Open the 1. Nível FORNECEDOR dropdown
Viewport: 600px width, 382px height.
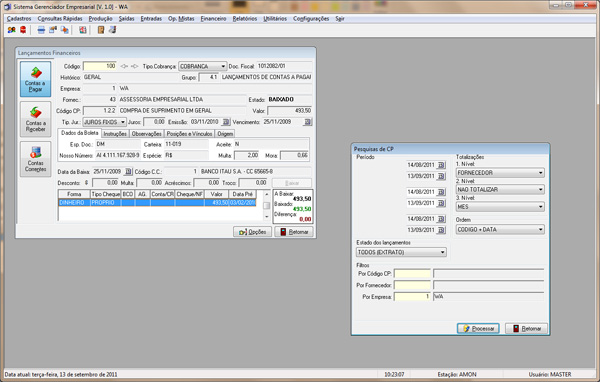click(x=500, y=173)
